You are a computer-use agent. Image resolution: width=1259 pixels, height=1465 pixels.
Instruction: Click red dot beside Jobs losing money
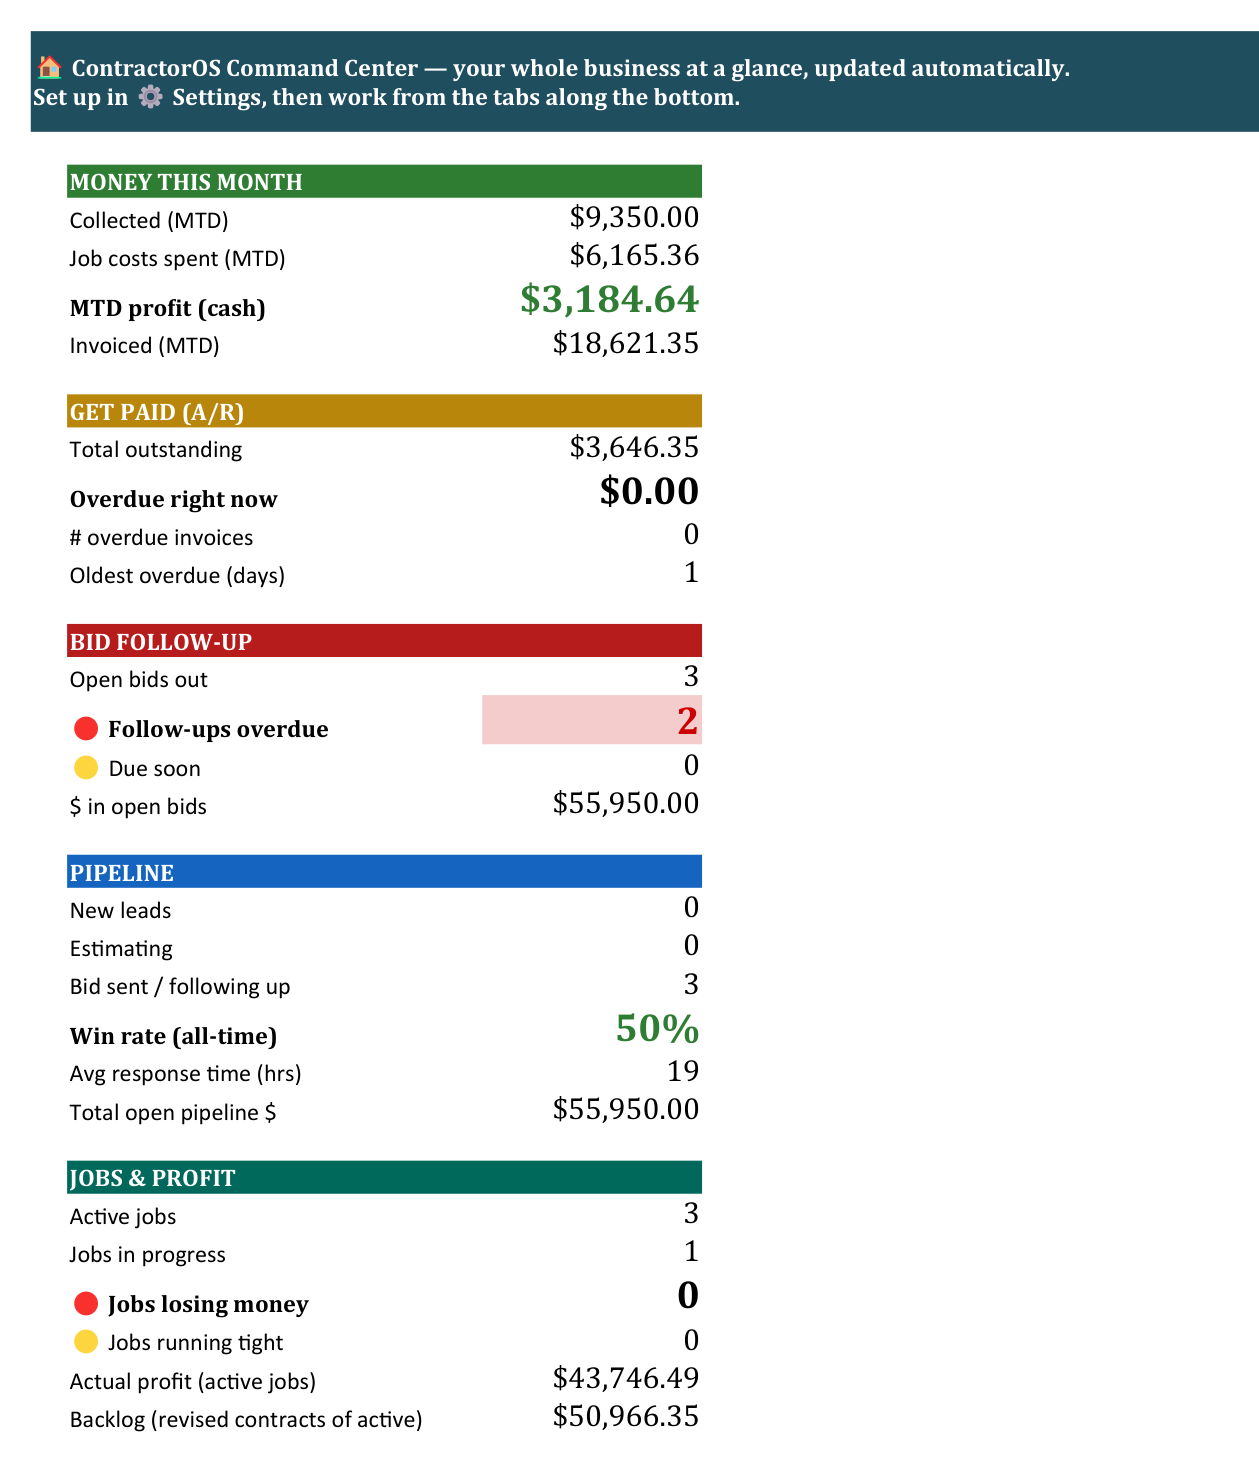pos(86,1304)
